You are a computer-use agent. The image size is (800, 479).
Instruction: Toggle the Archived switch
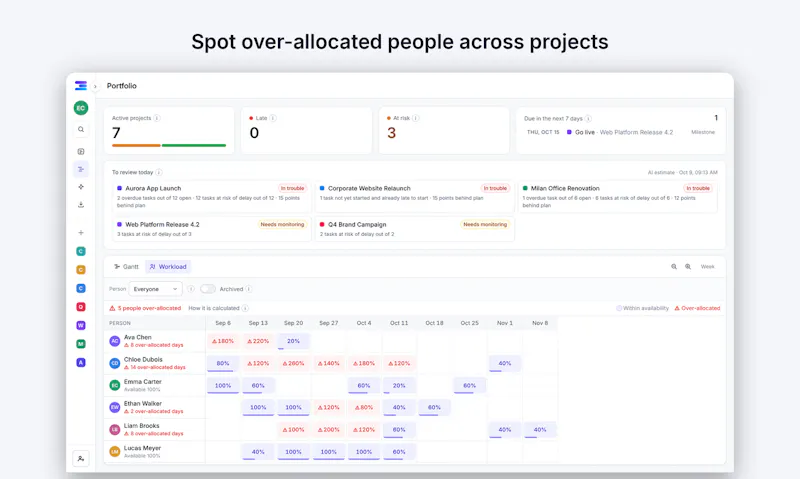pyautogui.click(x=208, y=289)
